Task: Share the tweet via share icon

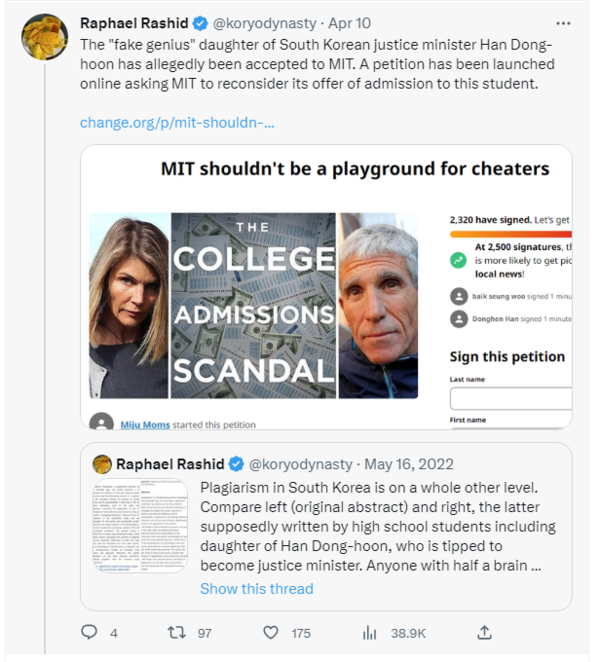Action: [x=485, y=632]
